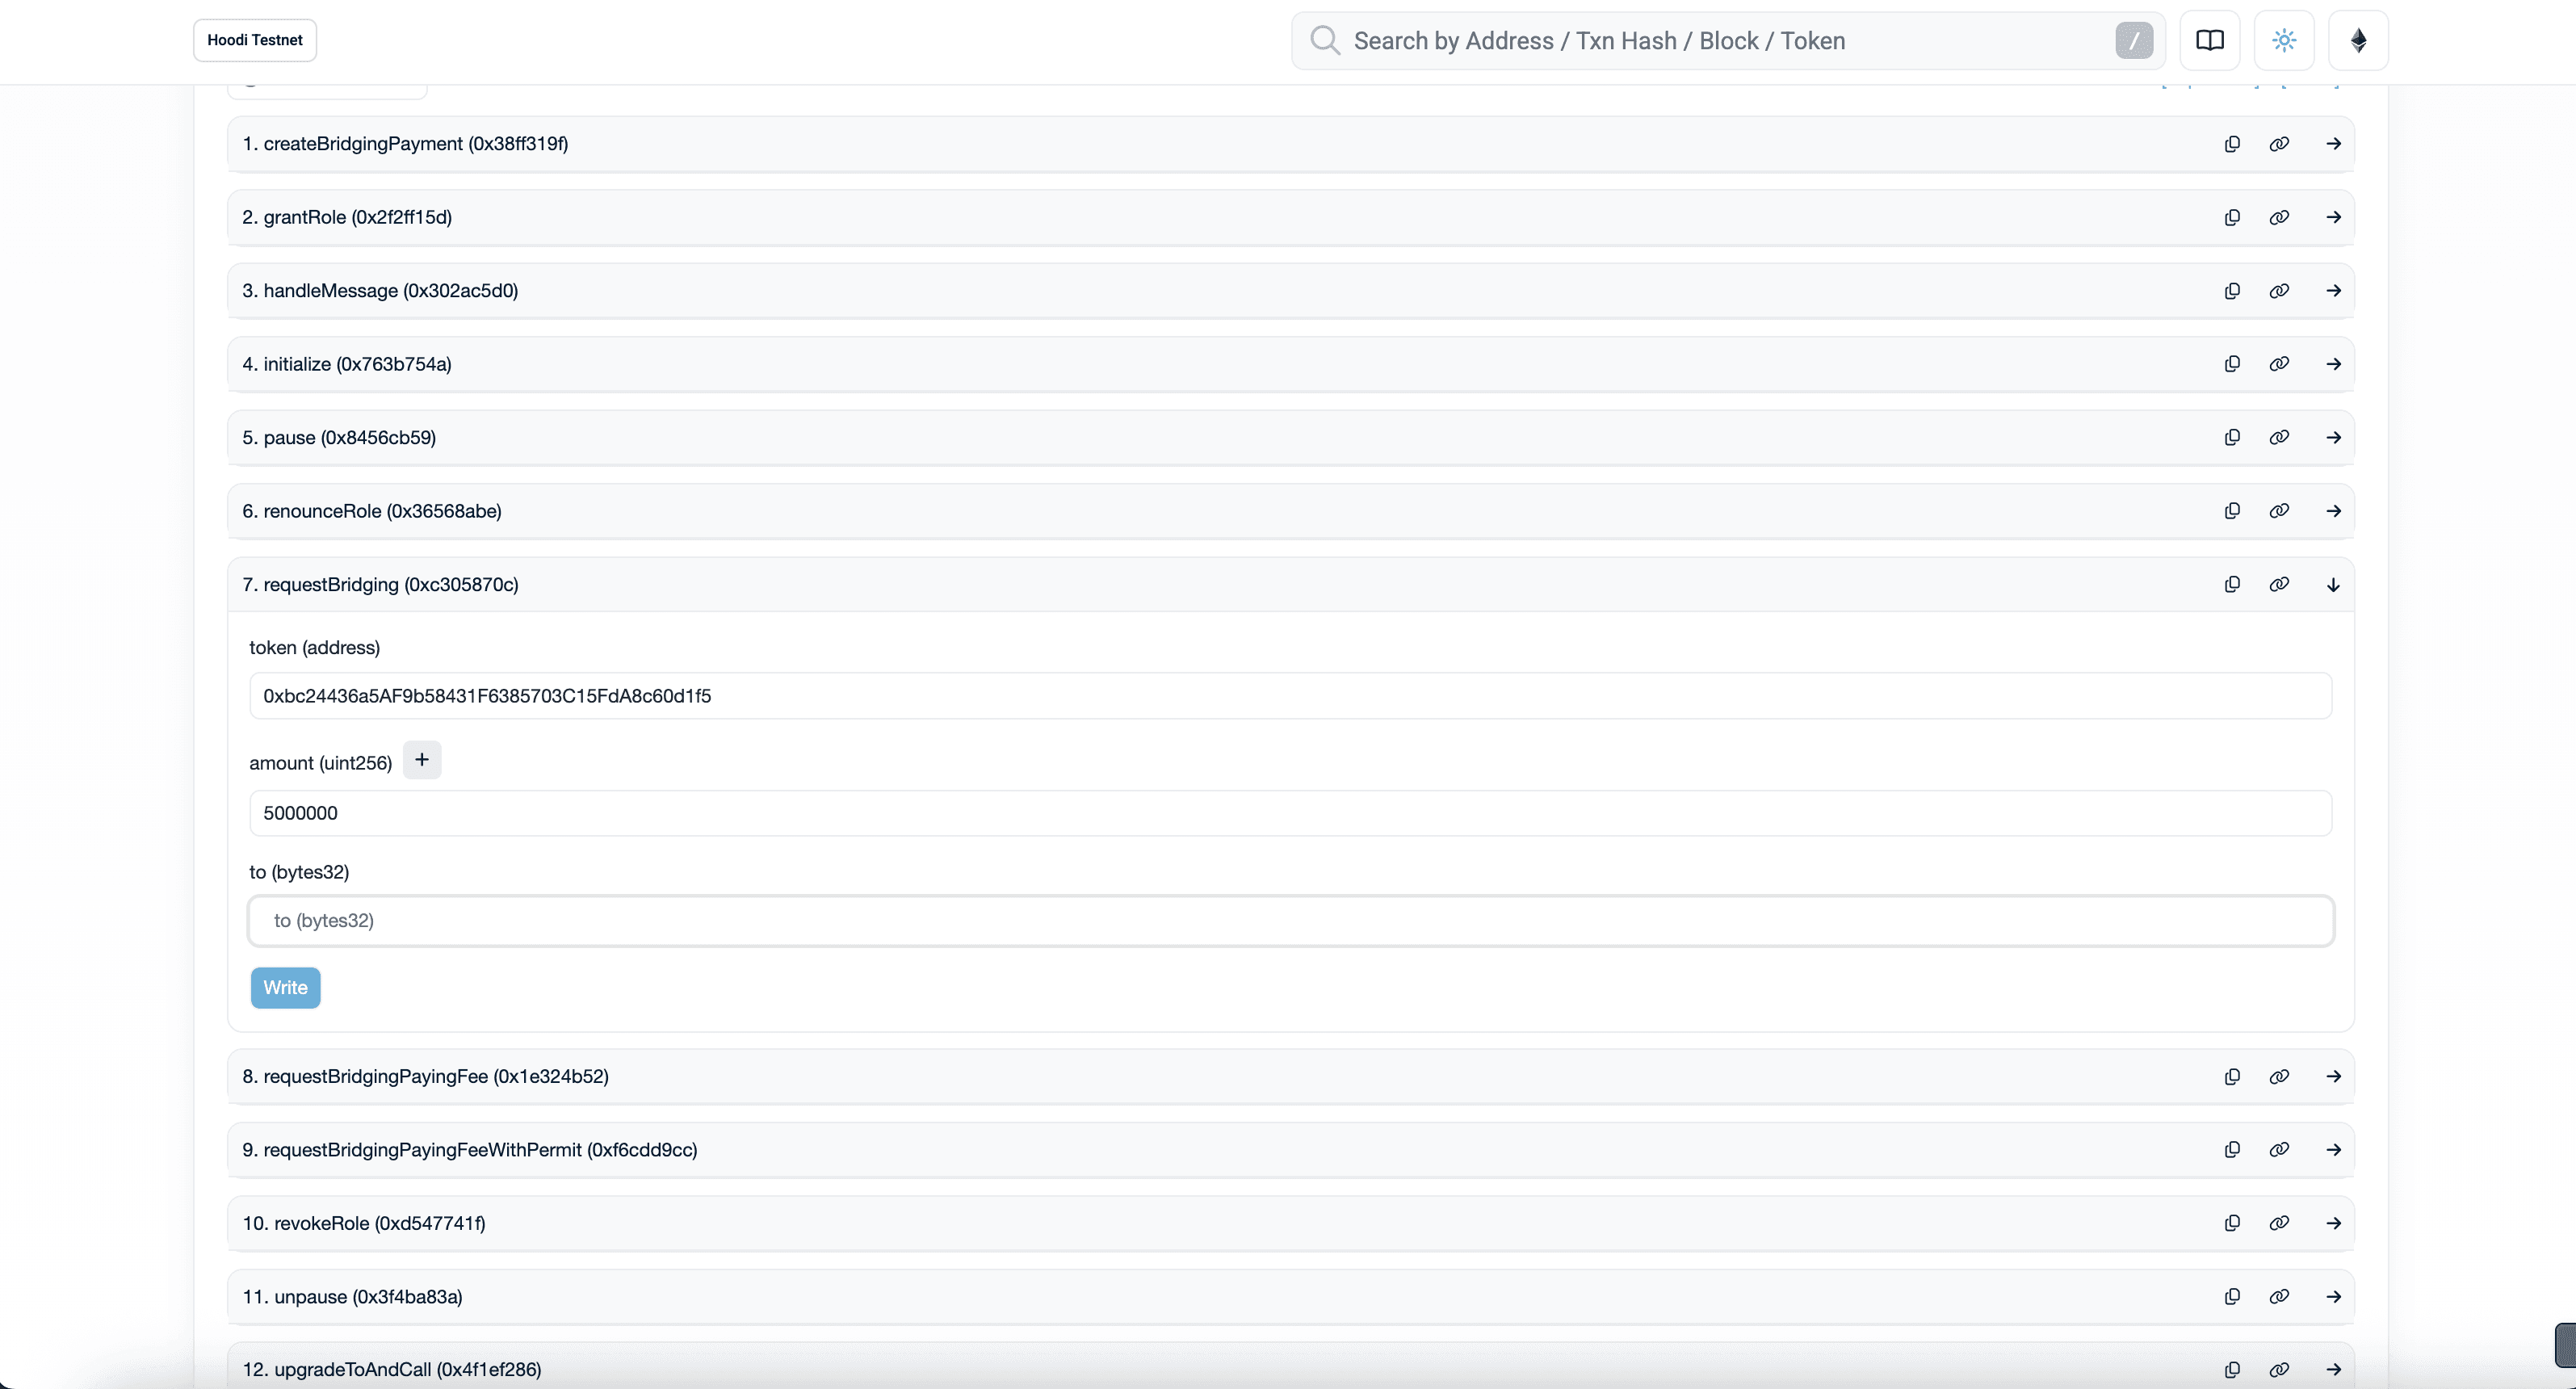Image resolution: width=2576 pixels, height=1389 pixels.
Task: Click permalink icon for unpause
Action: coord(2279,1297)
